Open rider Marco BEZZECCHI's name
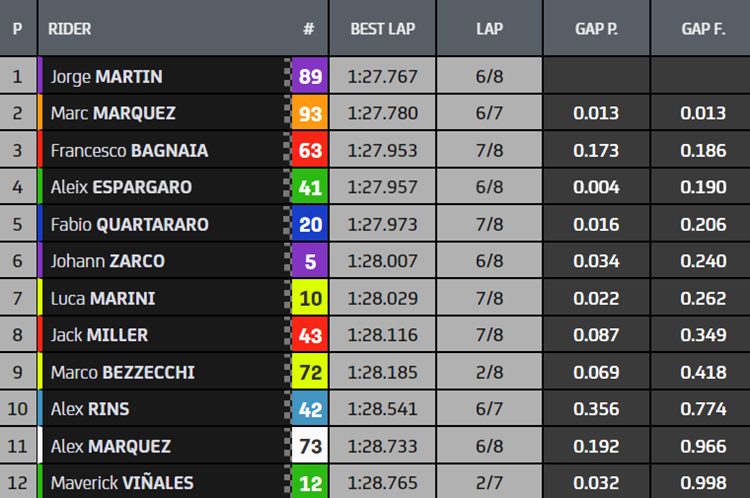Viewport: 750px width, 498px height. (122, 372)
